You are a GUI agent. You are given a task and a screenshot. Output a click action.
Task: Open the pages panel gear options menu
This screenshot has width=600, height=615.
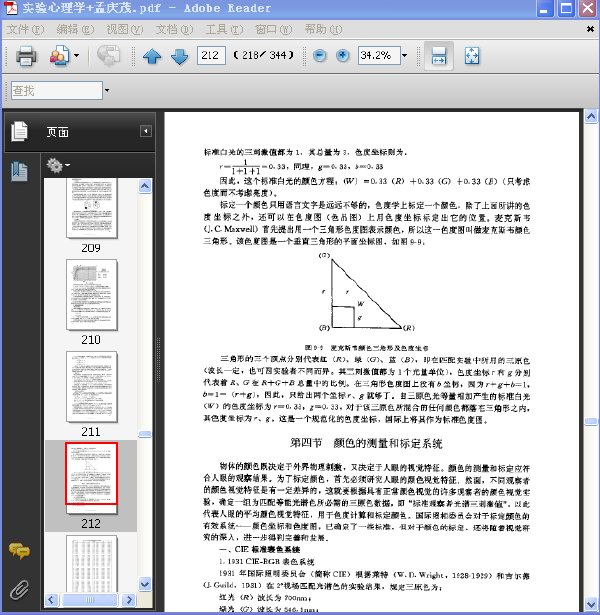click(x=58, y=165)
